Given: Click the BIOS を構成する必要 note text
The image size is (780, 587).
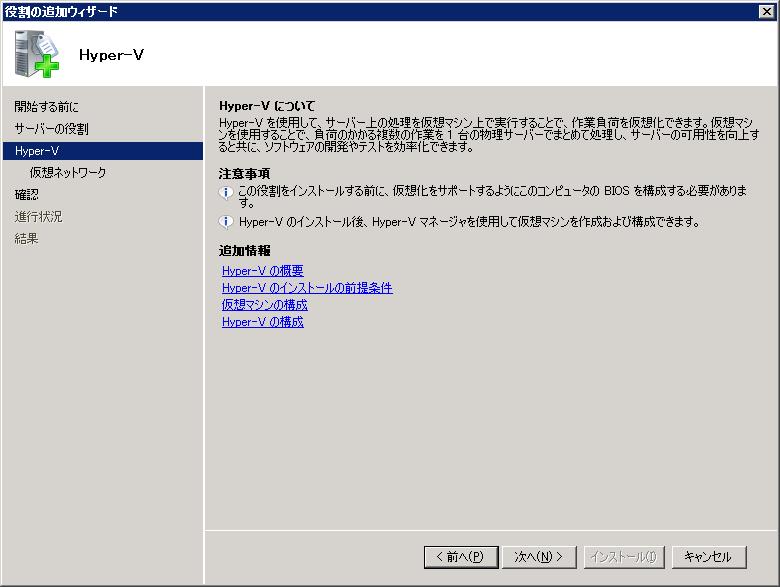Looking at the screenshot, I should tap(492, 196).
